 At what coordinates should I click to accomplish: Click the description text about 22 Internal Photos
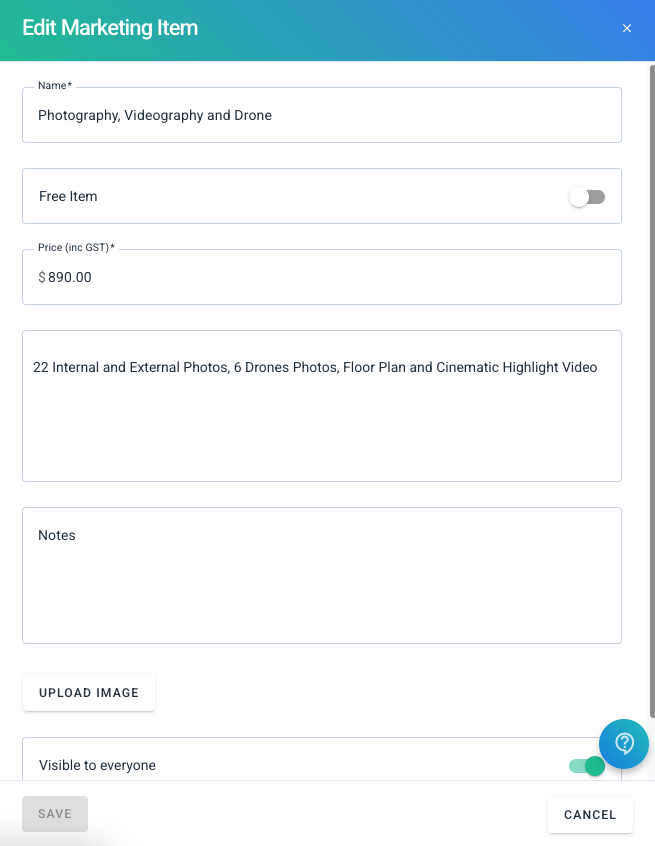coord(315,367)
